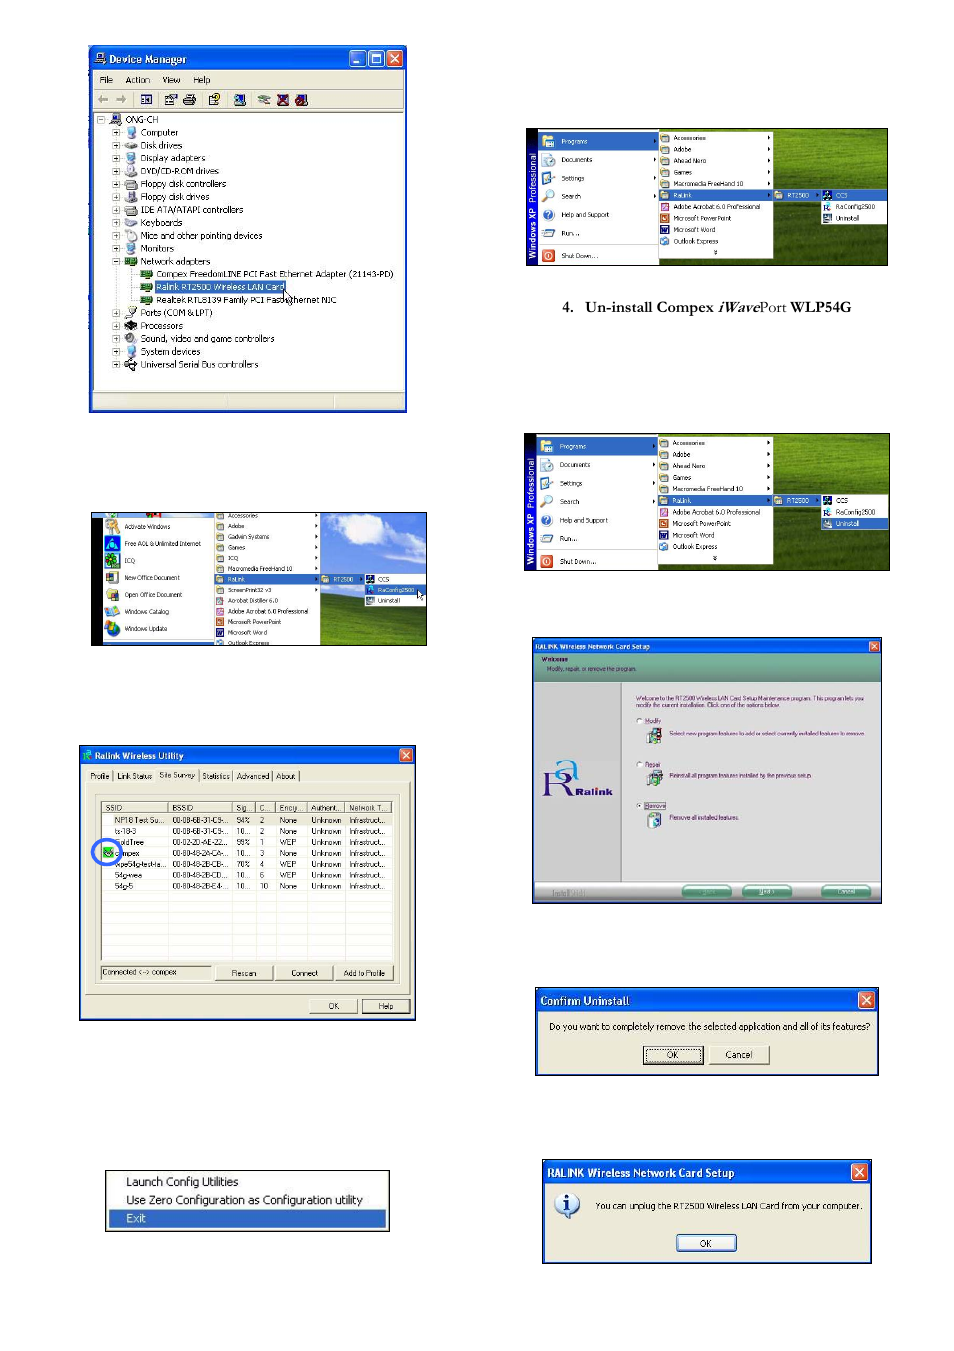Click the Processors chip icon

[131, 326]
